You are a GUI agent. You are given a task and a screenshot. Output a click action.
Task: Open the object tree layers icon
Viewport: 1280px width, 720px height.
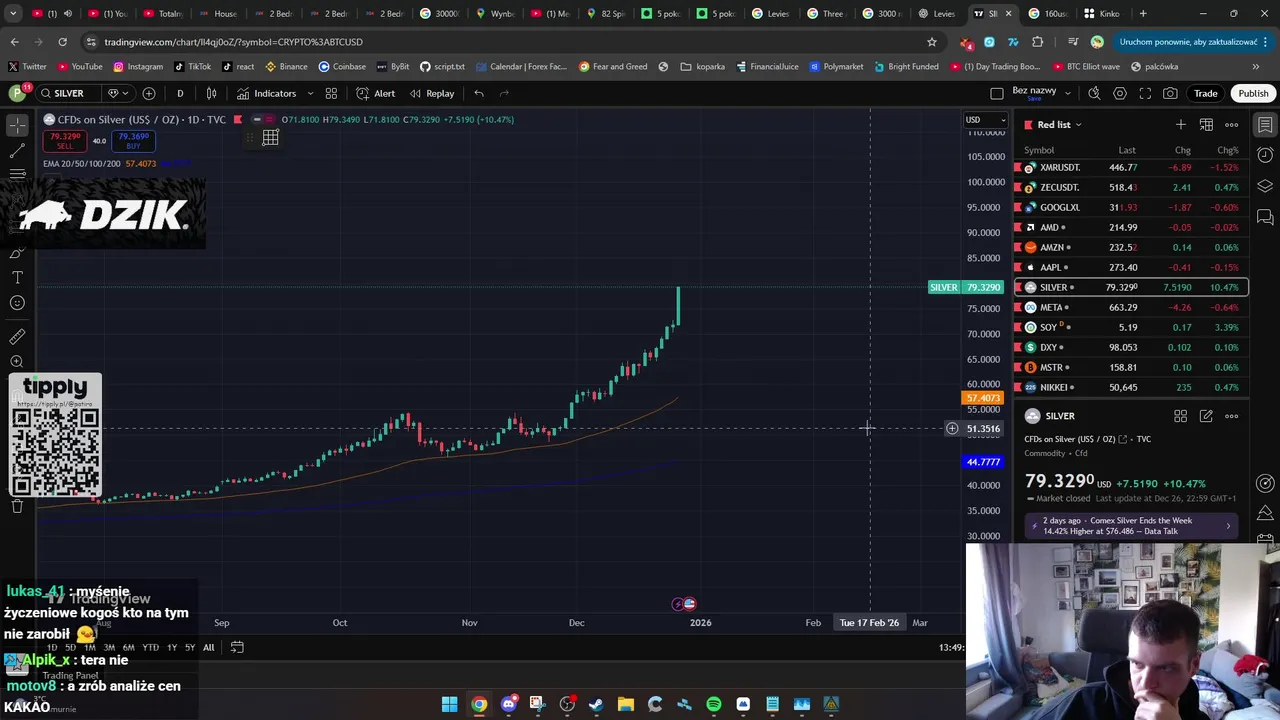click(x=1265, y=186)
